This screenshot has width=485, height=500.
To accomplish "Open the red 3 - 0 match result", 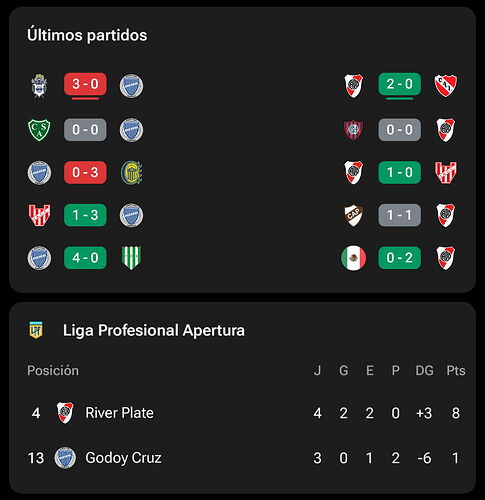I will click(x=85, y=84).
